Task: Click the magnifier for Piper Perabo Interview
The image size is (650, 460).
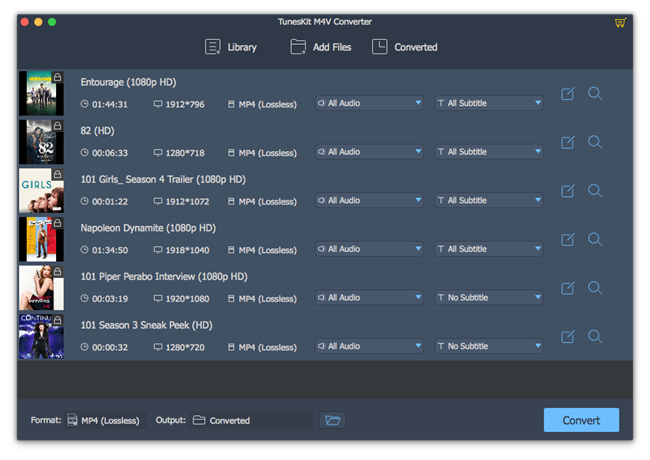Action: tap(595, 288)
